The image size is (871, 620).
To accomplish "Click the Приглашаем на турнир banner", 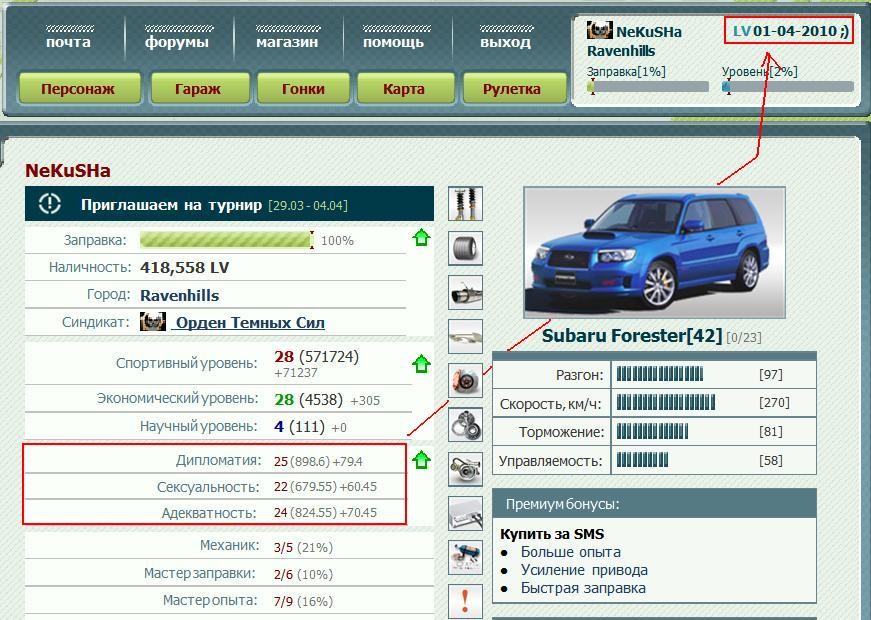I will [229, 204].
